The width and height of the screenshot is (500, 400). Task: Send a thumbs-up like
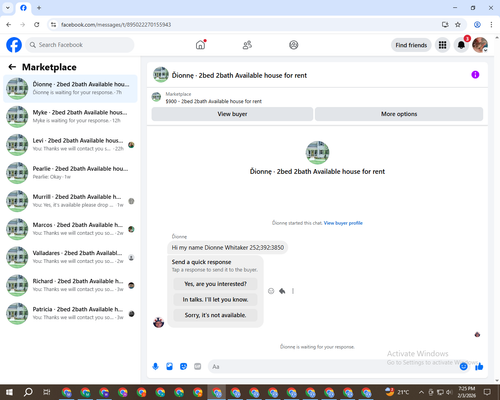coord(479,367)
